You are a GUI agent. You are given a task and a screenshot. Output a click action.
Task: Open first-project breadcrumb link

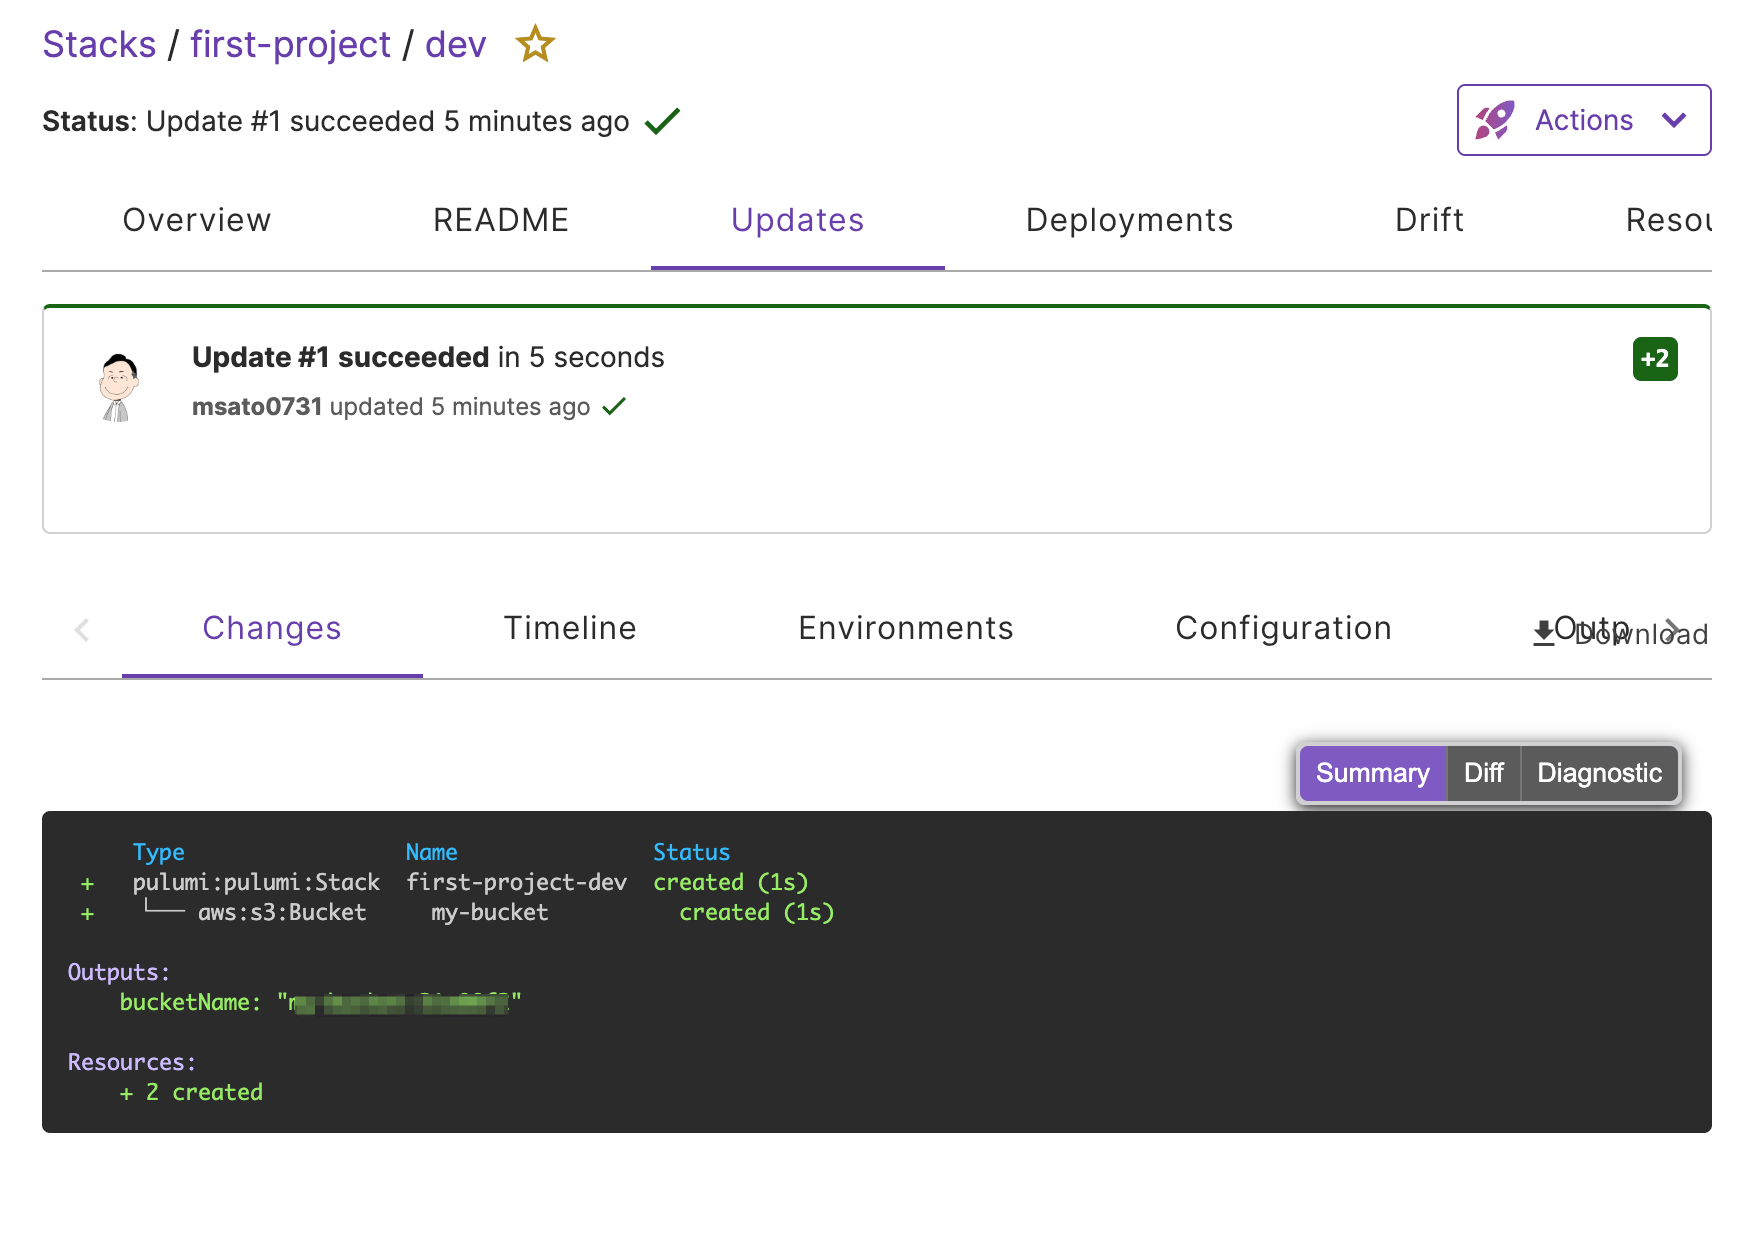coord(290,45)
